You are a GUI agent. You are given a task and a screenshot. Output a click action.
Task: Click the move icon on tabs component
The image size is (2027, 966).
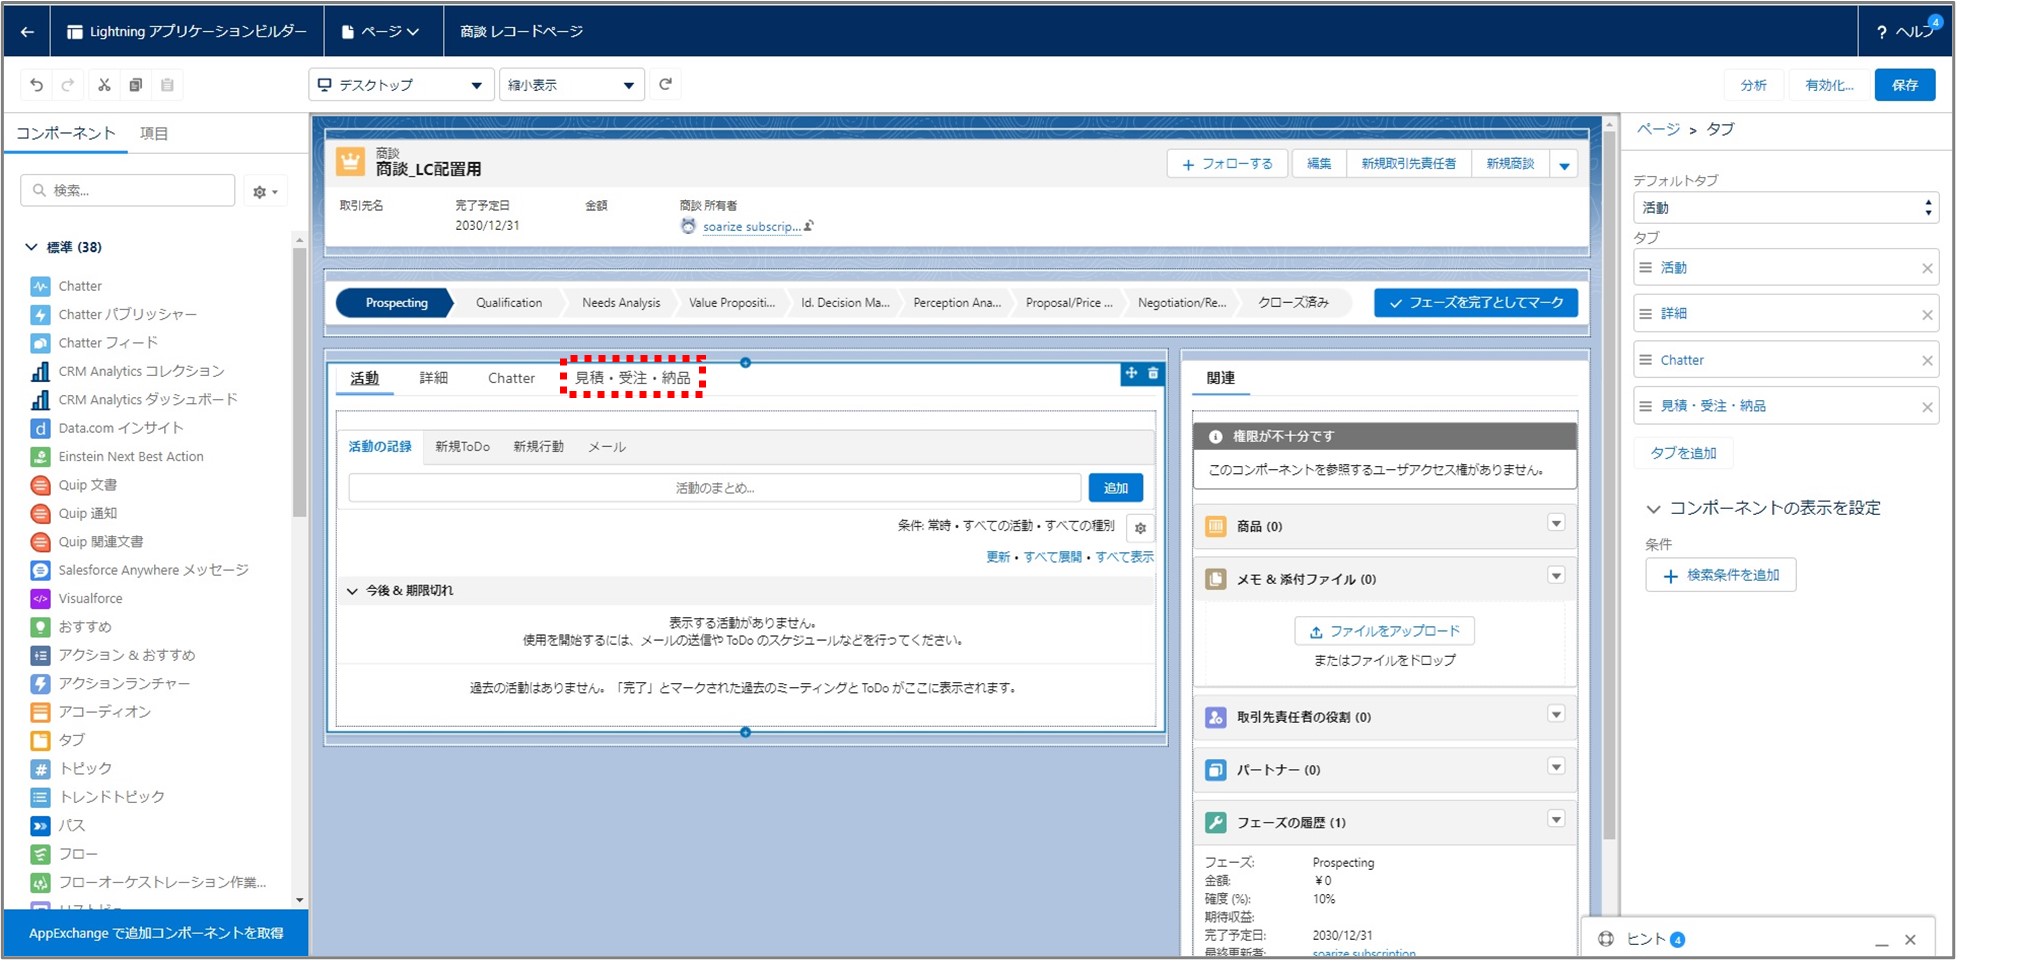pos(1131,373)
